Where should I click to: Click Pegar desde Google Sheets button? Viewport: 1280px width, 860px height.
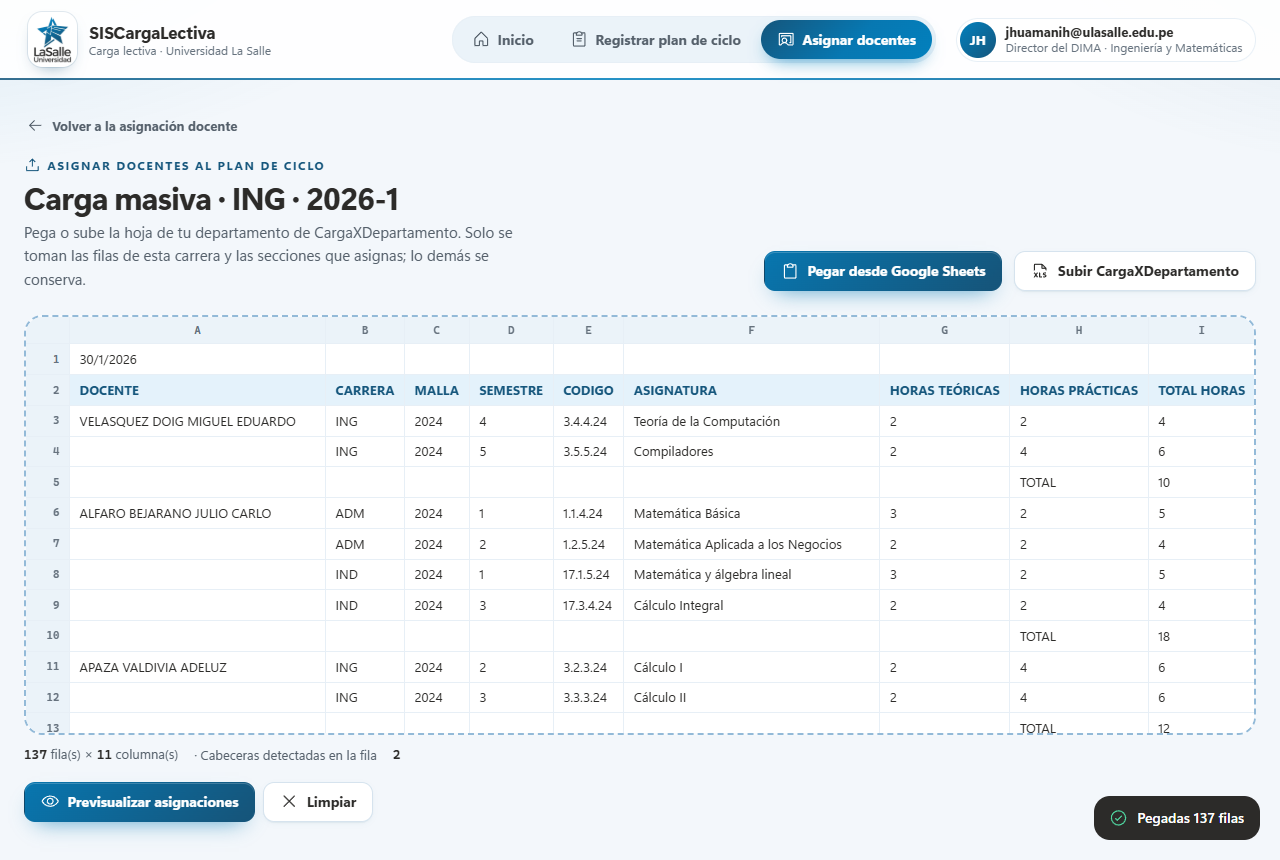tap(883, 271)
